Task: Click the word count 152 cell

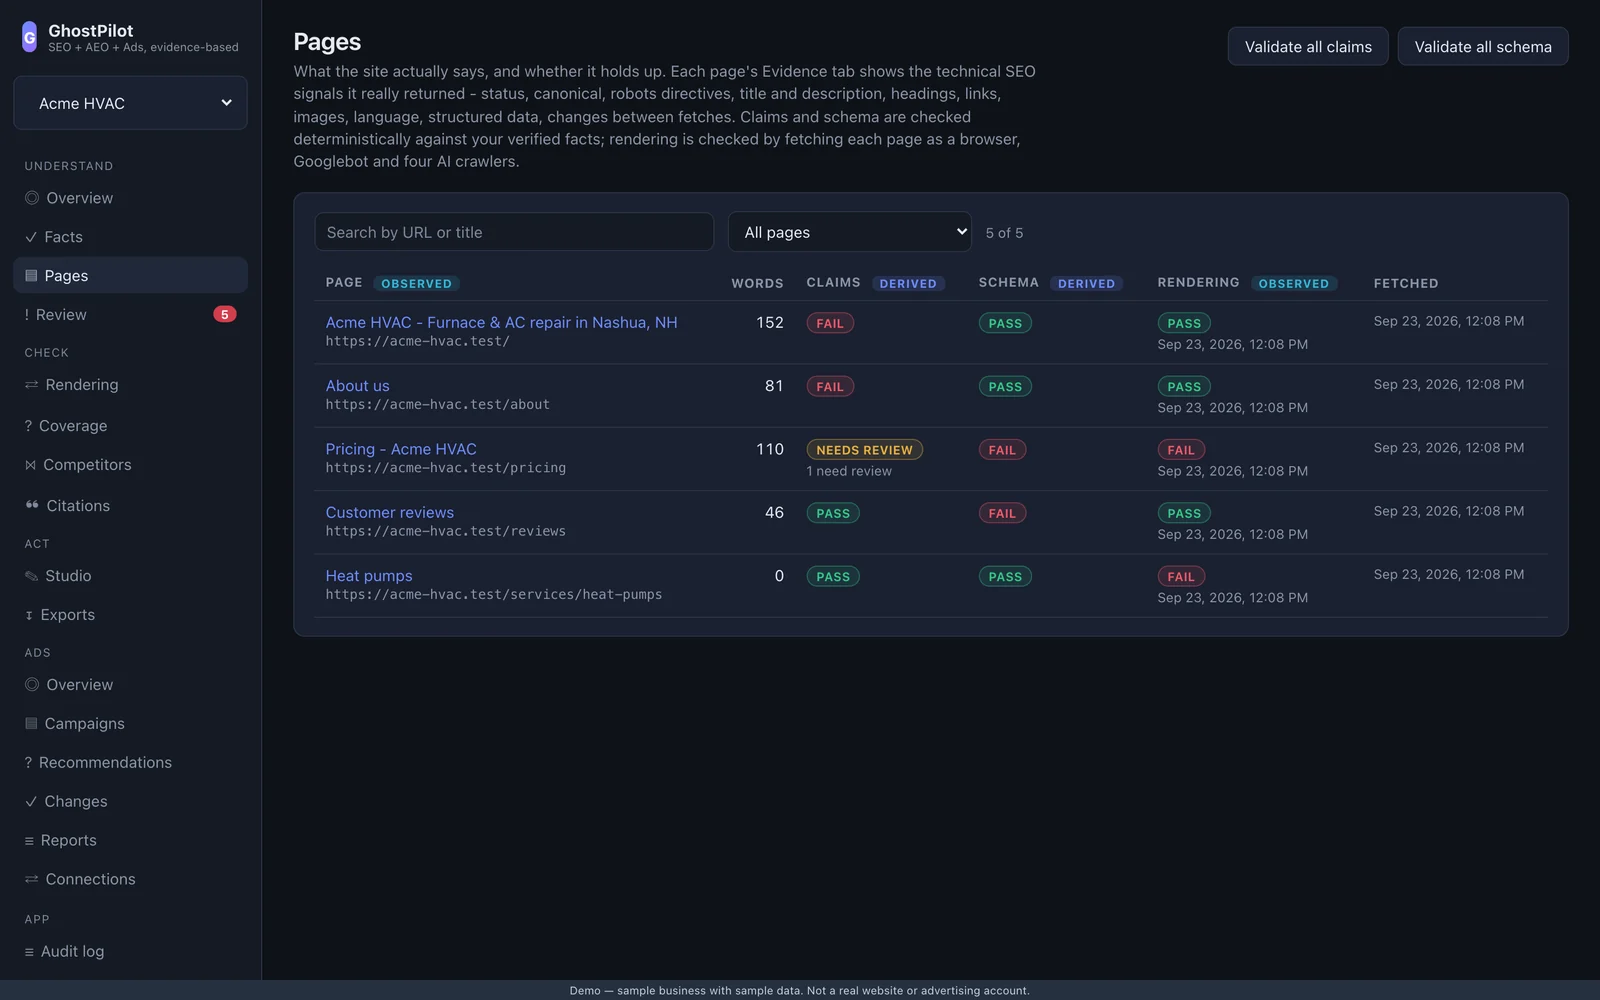Action: pos(770,322)
